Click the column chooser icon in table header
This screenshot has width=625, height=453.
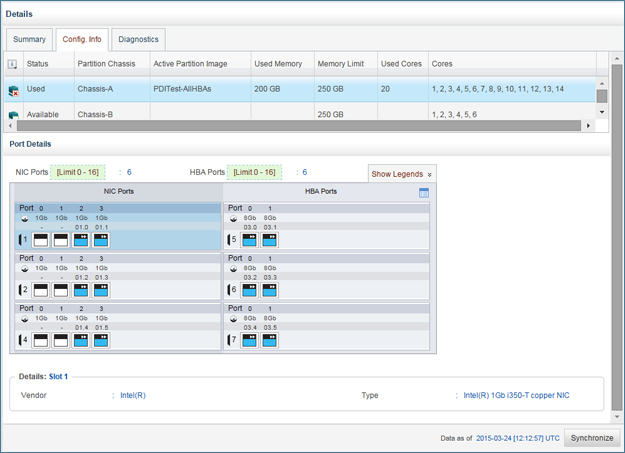(x=13, y=64)
